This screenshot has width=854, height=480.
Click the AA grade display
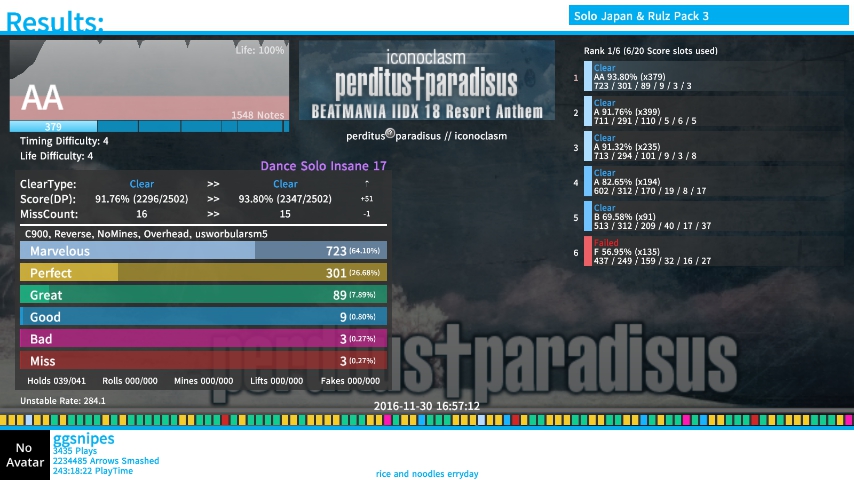point(42,98)
